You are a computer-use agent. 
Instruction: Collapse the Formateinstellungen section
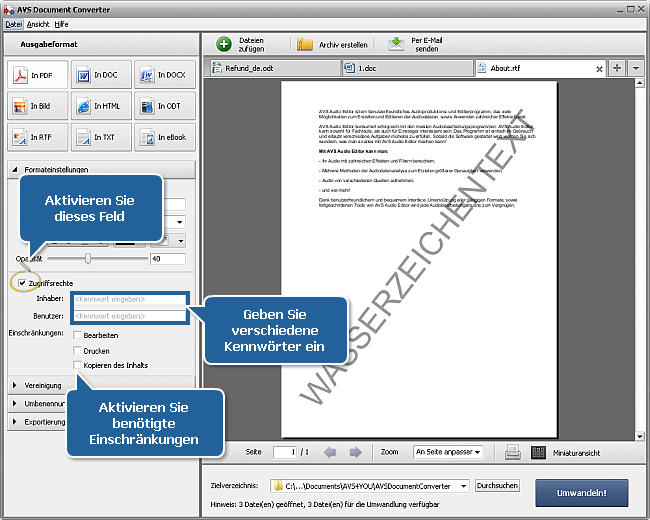point(15,169)
